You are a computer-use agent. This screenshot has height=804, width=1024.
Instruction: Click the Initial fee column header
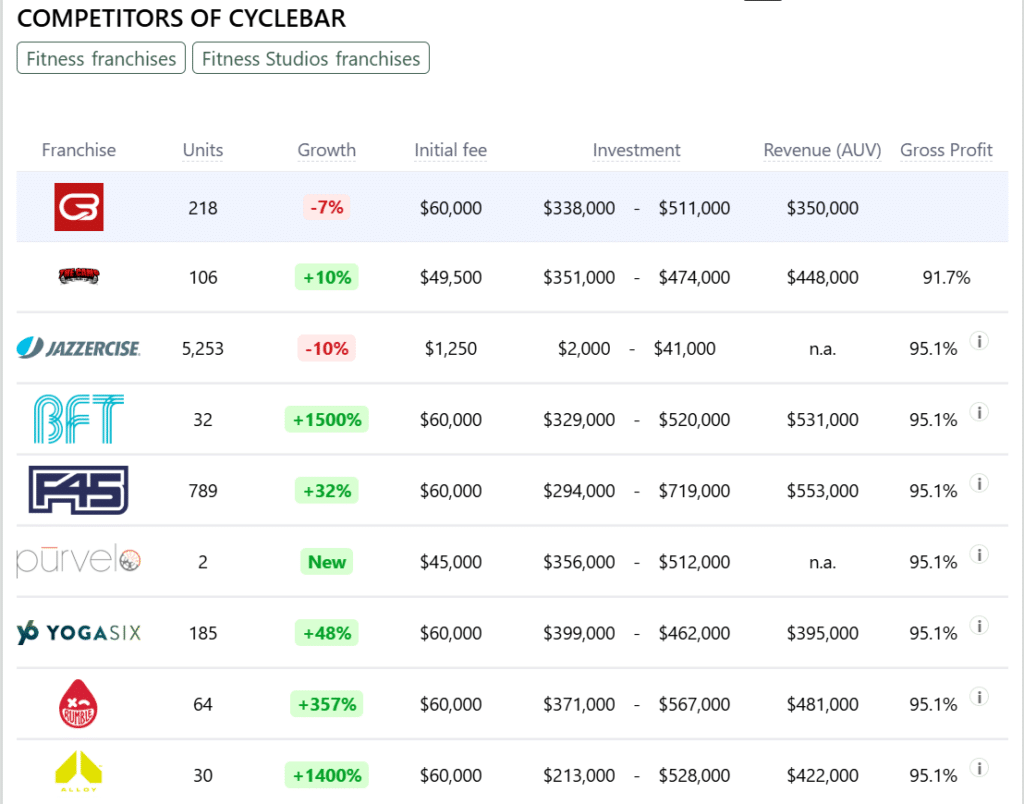coord(451,150)
